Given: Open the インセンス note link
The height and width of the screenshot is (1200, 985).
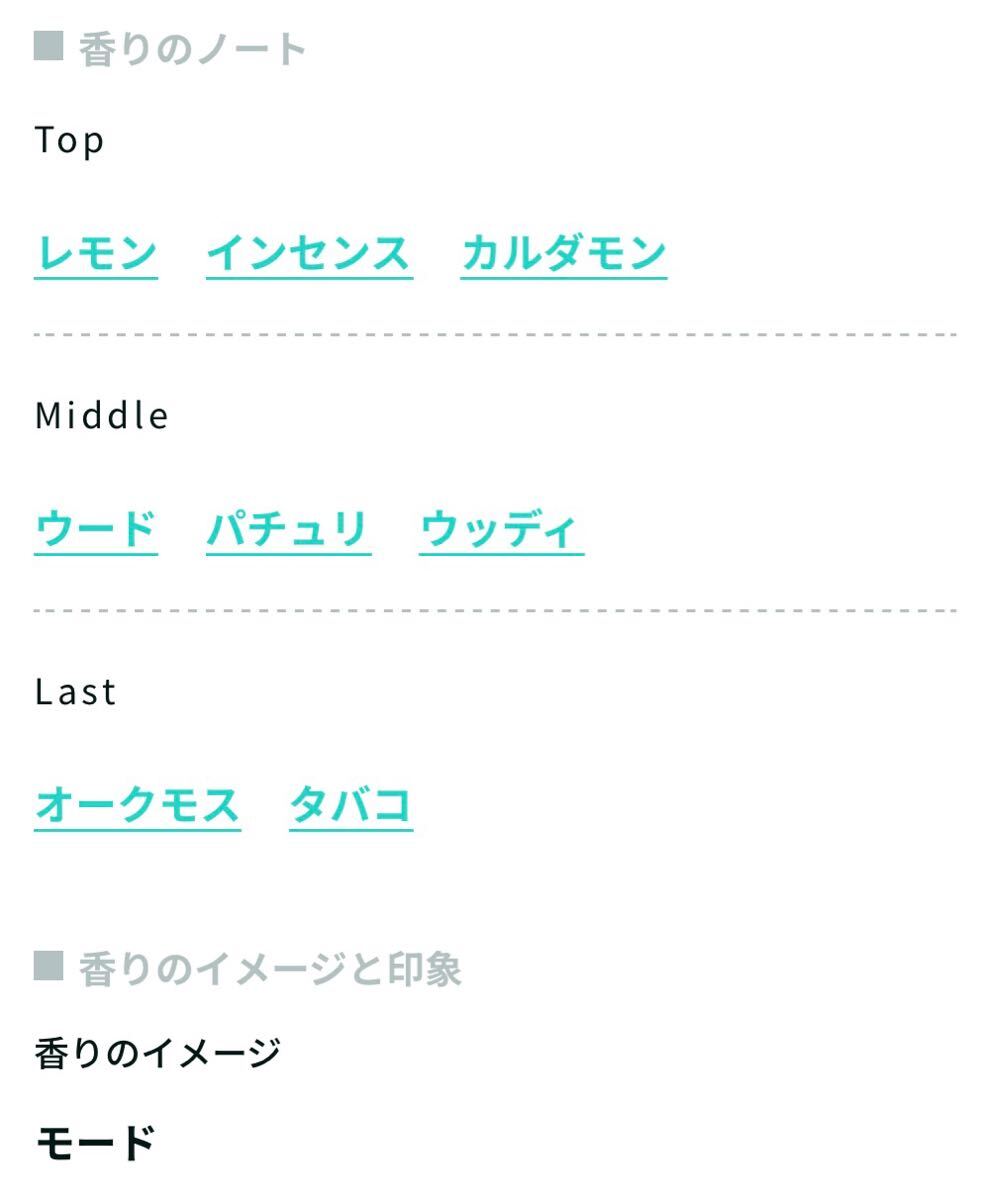Looking at the screenshot, I should point(309,253).
